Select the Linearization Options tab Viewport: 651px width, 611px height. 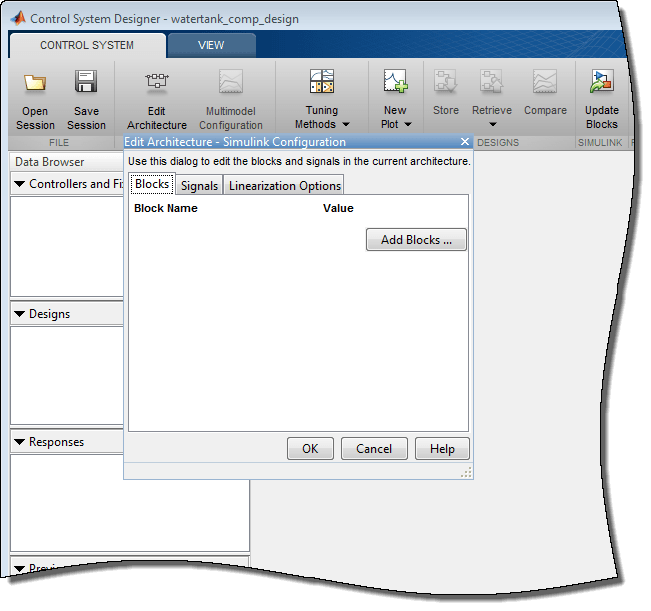[x=285, y=186]
